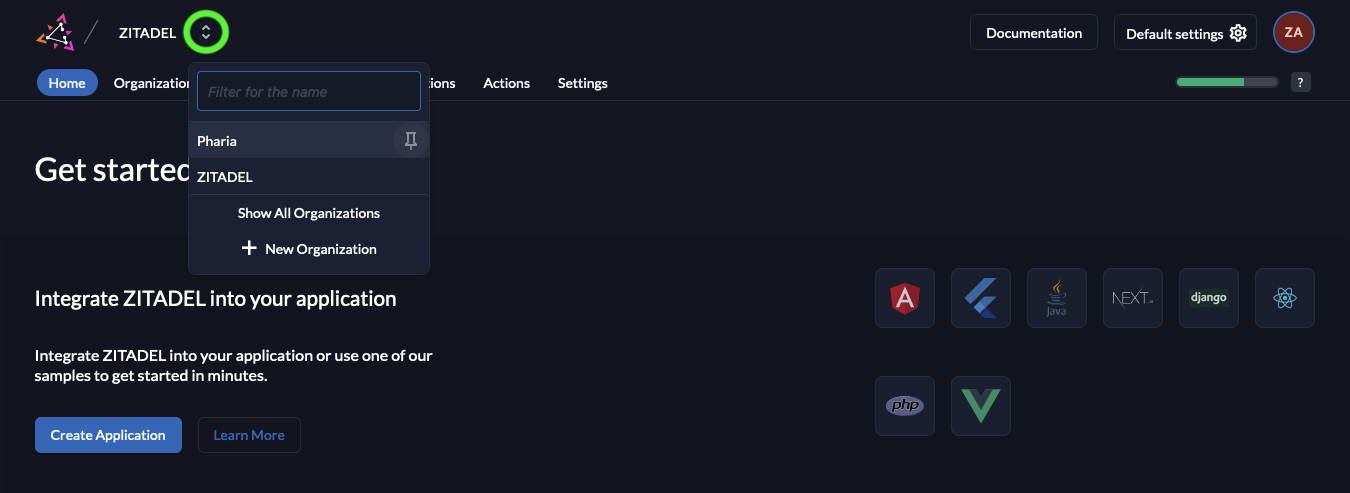Click the green onboarding progress bar
This screenshot has width=1350, height=493.
pos(1226,82)
